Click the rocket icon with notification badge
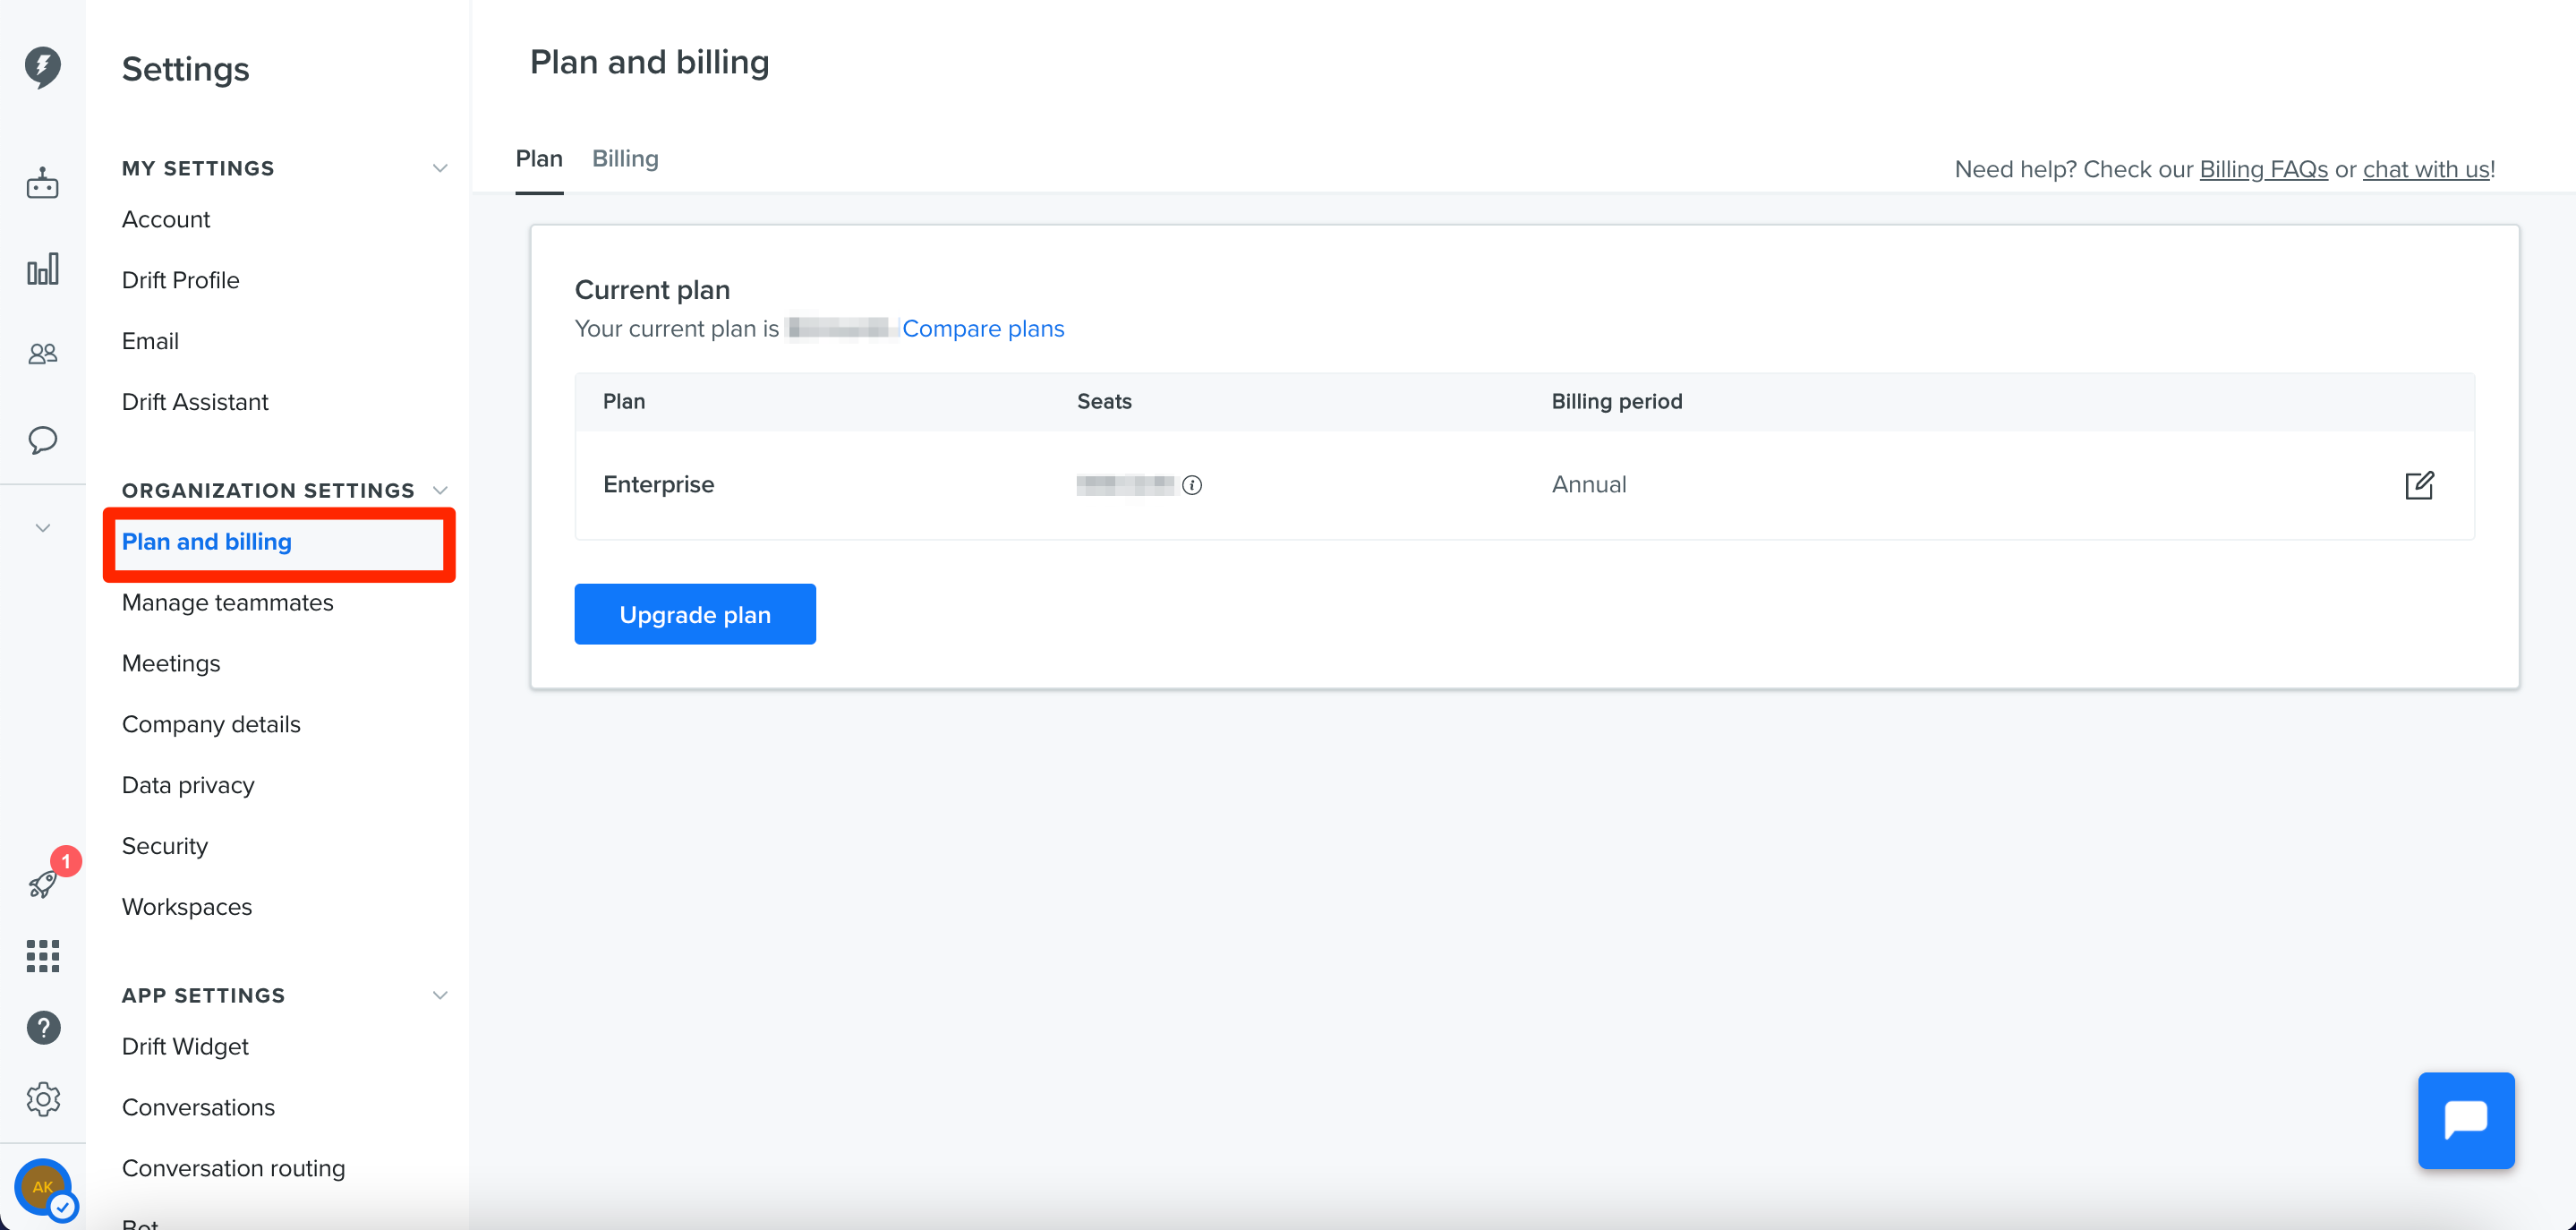 pos(43,883)
